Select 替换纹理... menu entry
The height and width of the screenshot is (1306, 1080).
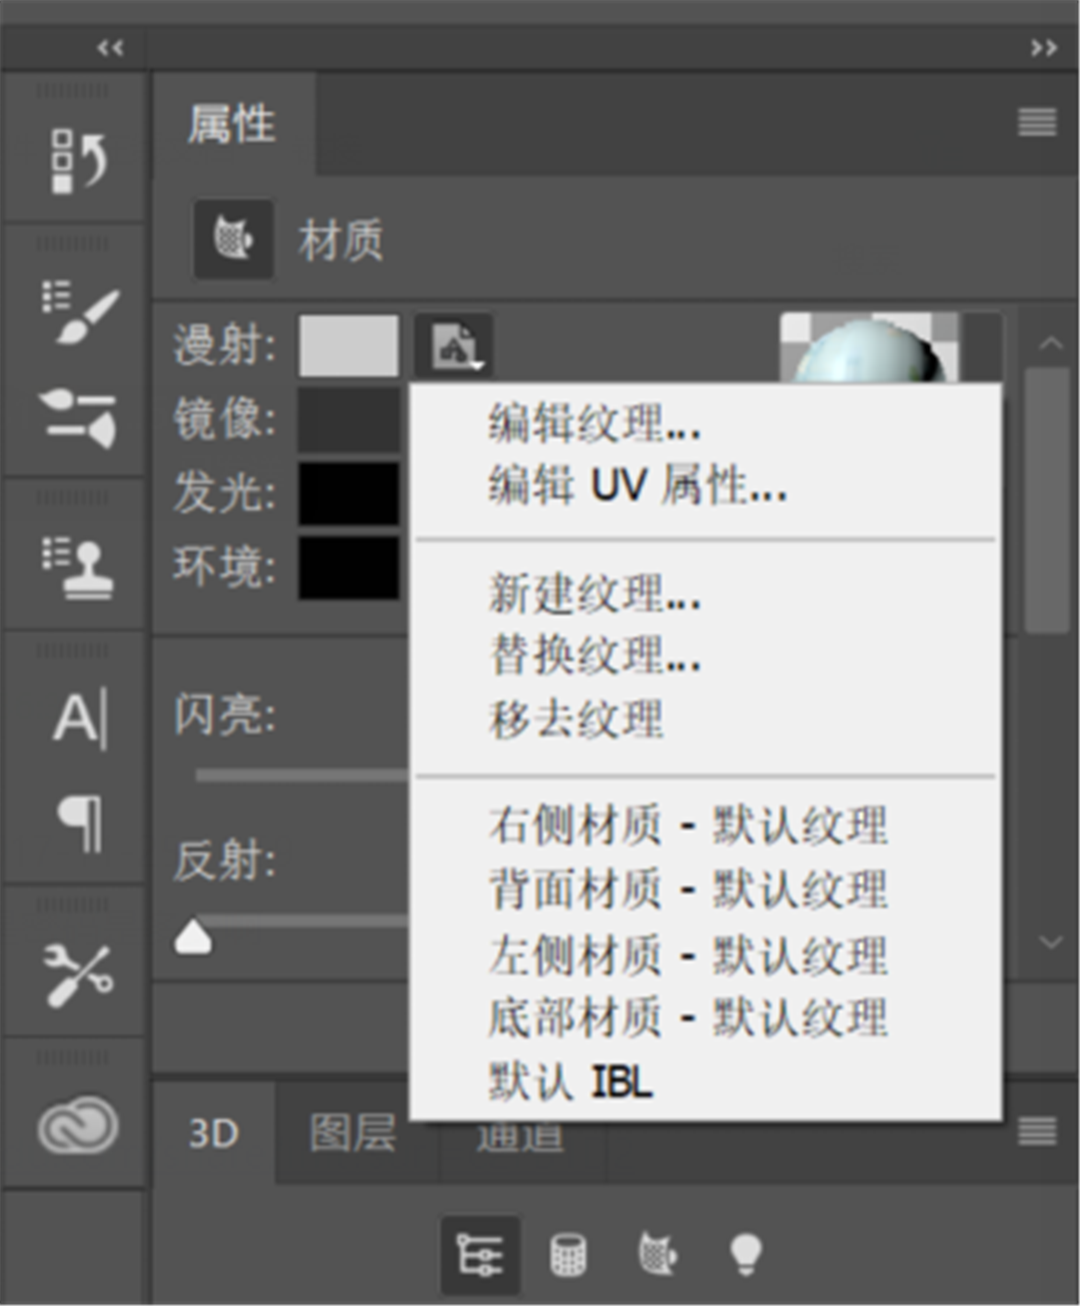point(595,656)
